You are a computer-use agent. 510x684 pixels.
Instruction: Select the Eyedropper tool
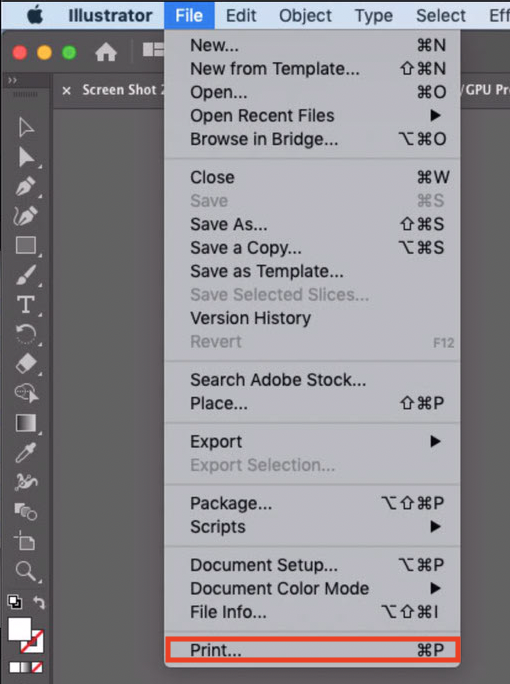25,453
